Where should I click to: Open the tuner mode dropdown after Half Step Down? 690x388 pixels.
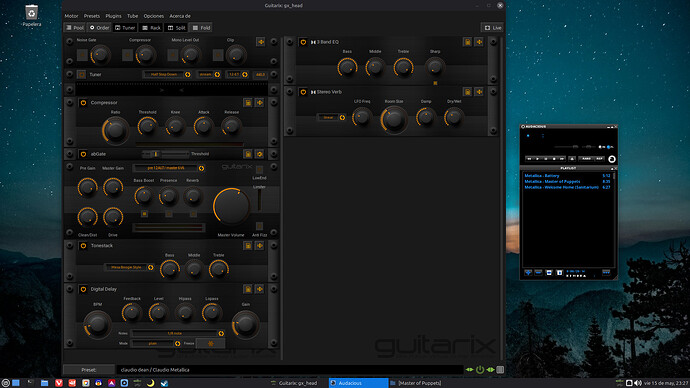[209, 75]
